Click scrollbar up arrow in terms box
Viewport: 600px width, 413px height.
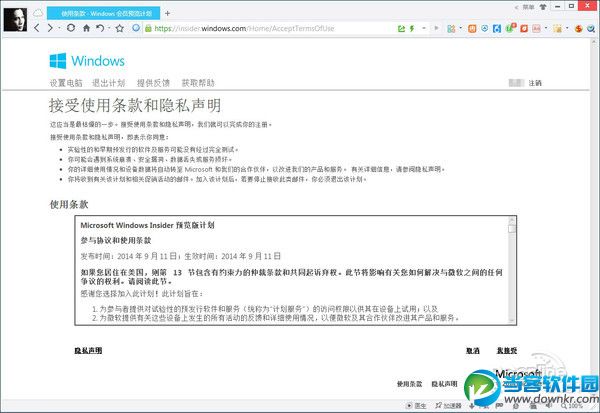512,220
